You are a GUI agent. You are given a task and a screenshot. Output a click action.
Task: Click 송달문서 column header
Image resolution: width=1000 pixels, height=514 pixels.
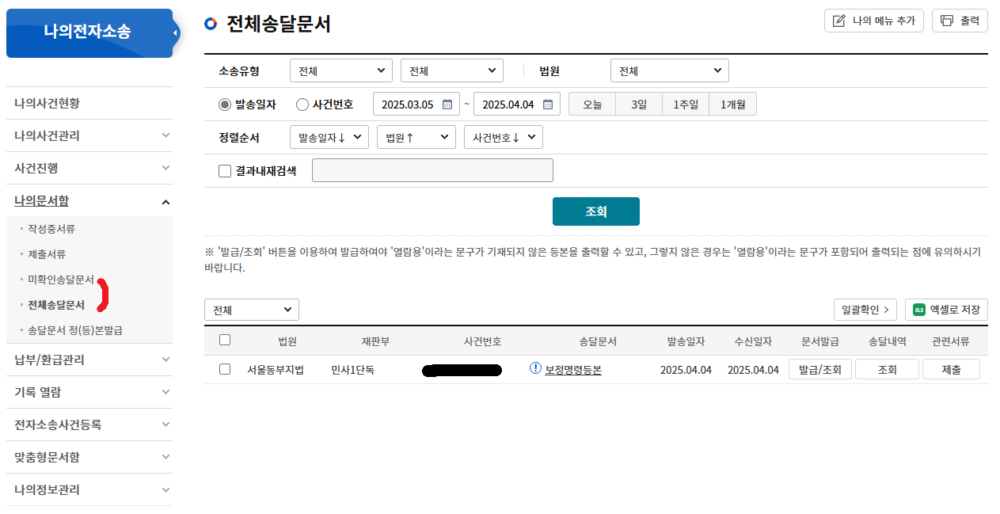pyautogui.click(x=598, y=342)
